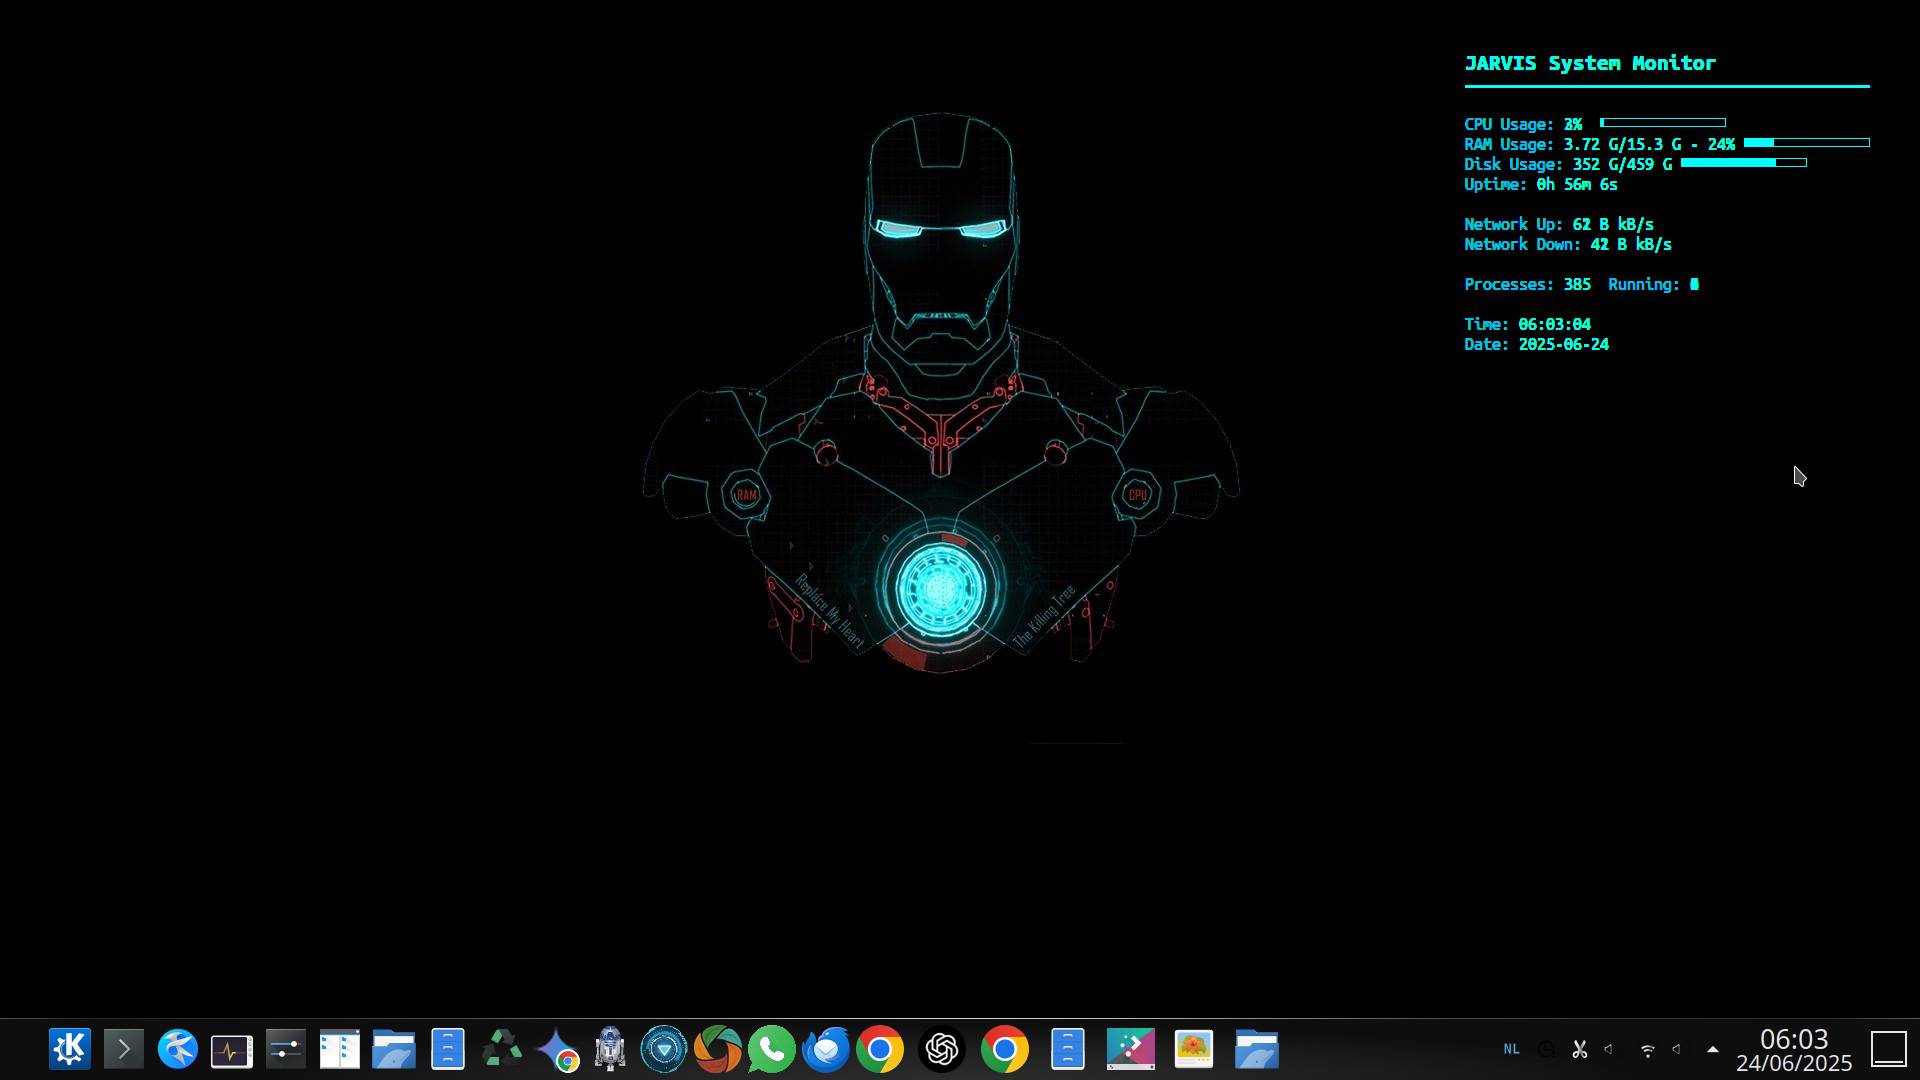
Task: Open the clock calendar showing 24/06/2025
Action: [x=1792, y=1050]
